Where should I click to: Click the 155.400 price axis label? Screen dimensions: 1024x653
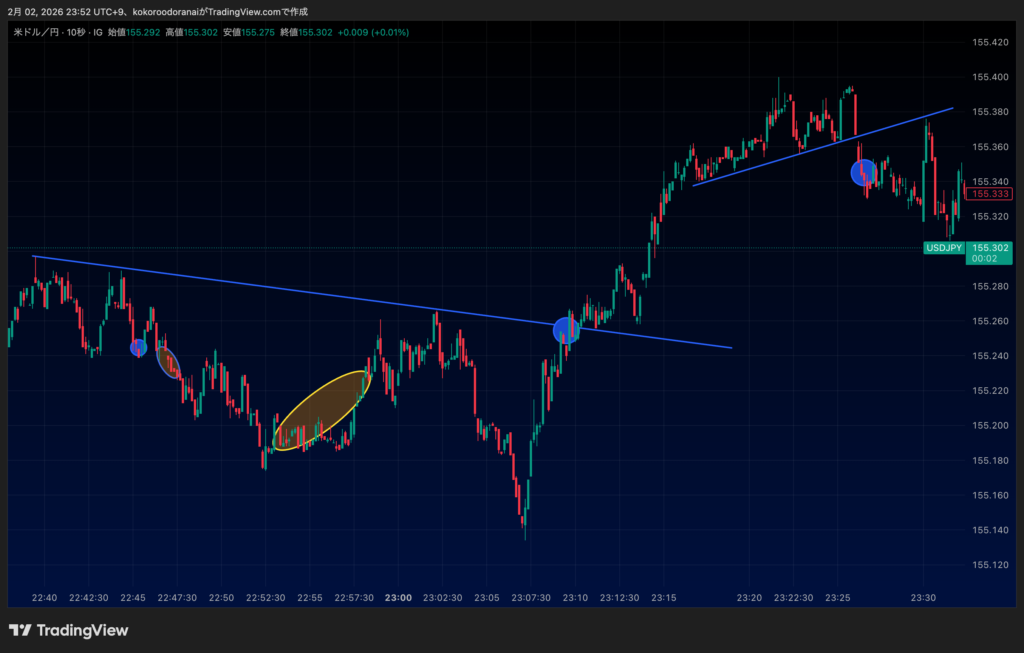pyautogui.click(x=989, y=77)
